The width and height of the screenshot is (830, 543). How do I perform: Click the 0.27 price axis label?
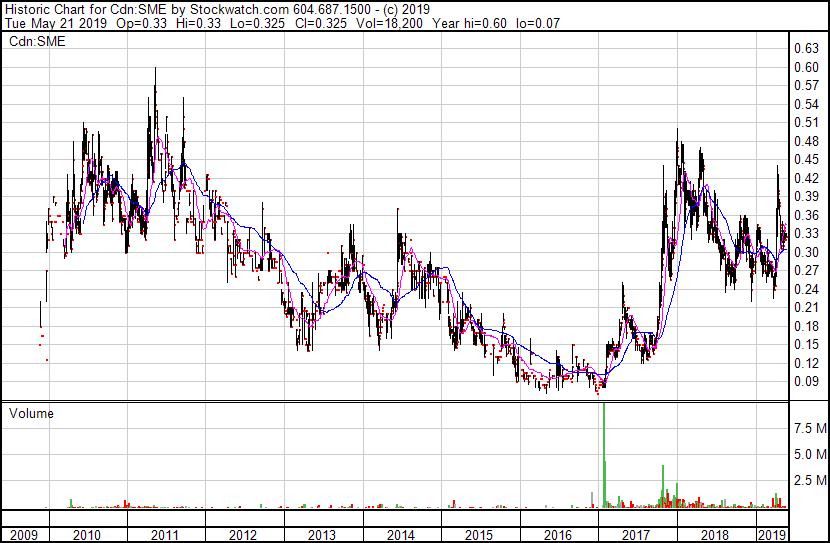[806, 270]
